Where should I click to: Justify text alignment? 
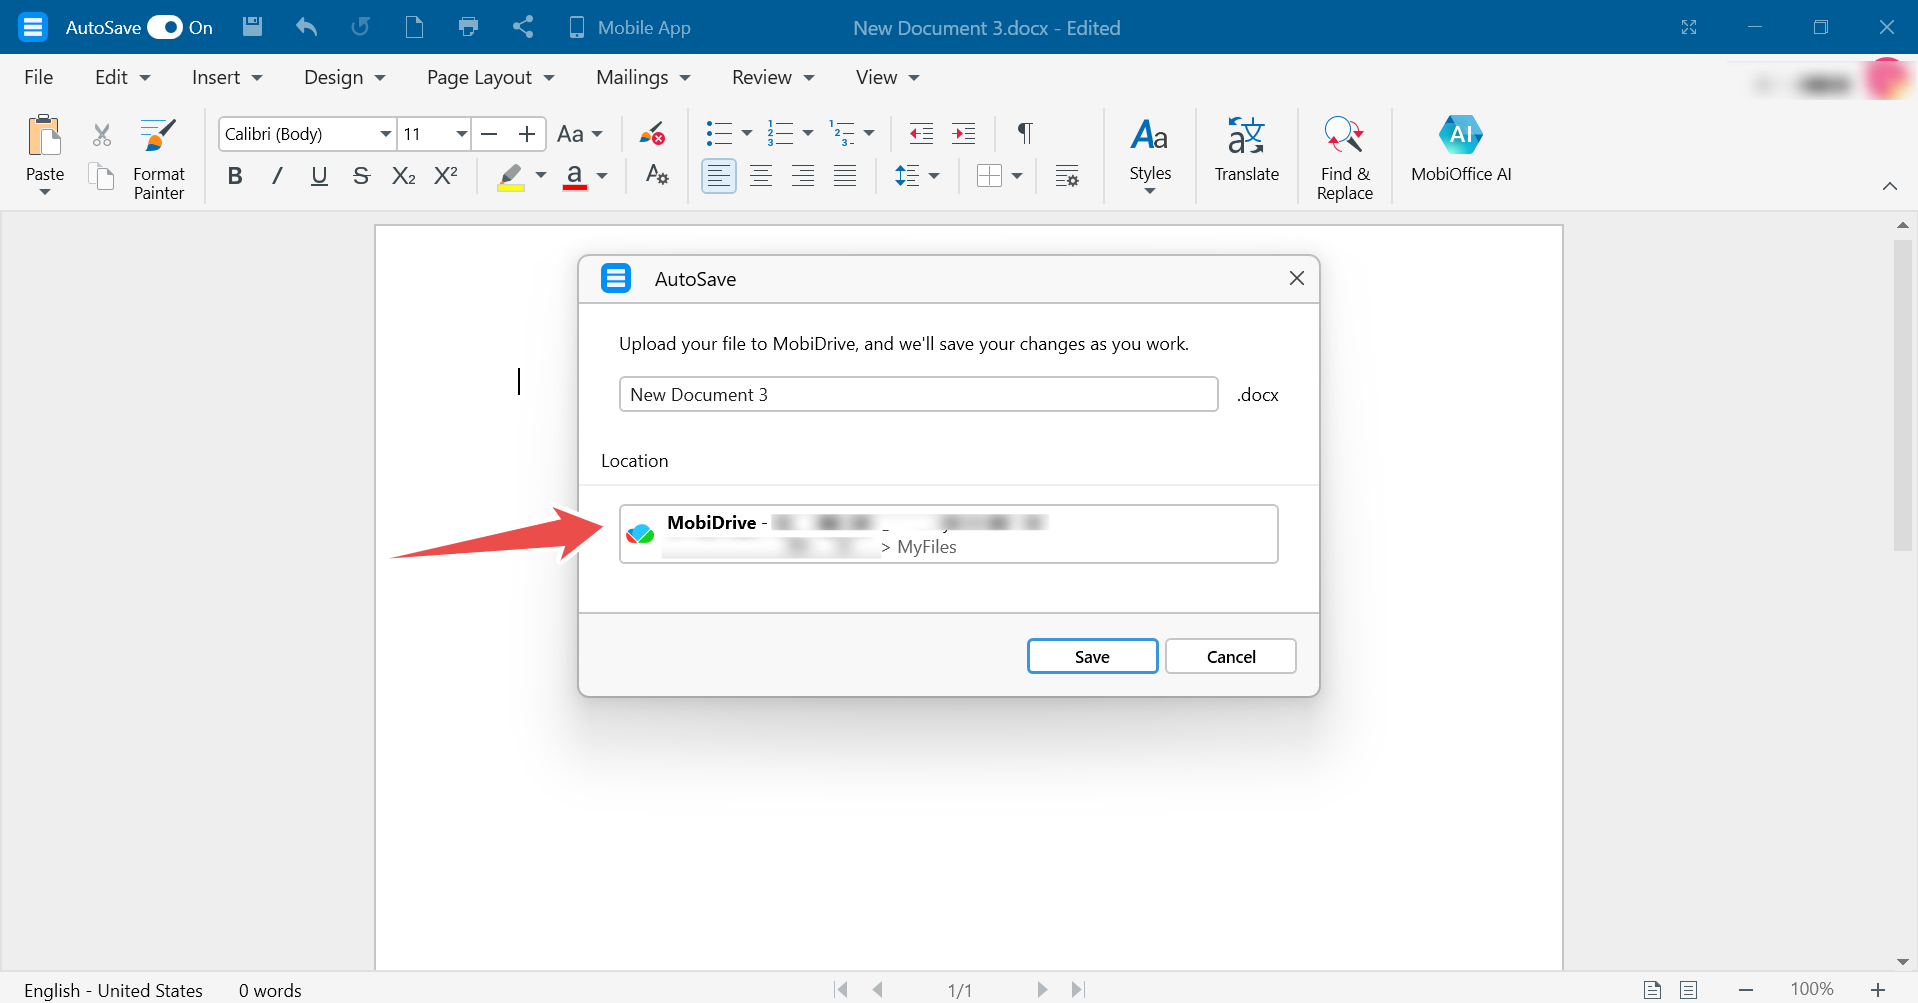(845, 176)
